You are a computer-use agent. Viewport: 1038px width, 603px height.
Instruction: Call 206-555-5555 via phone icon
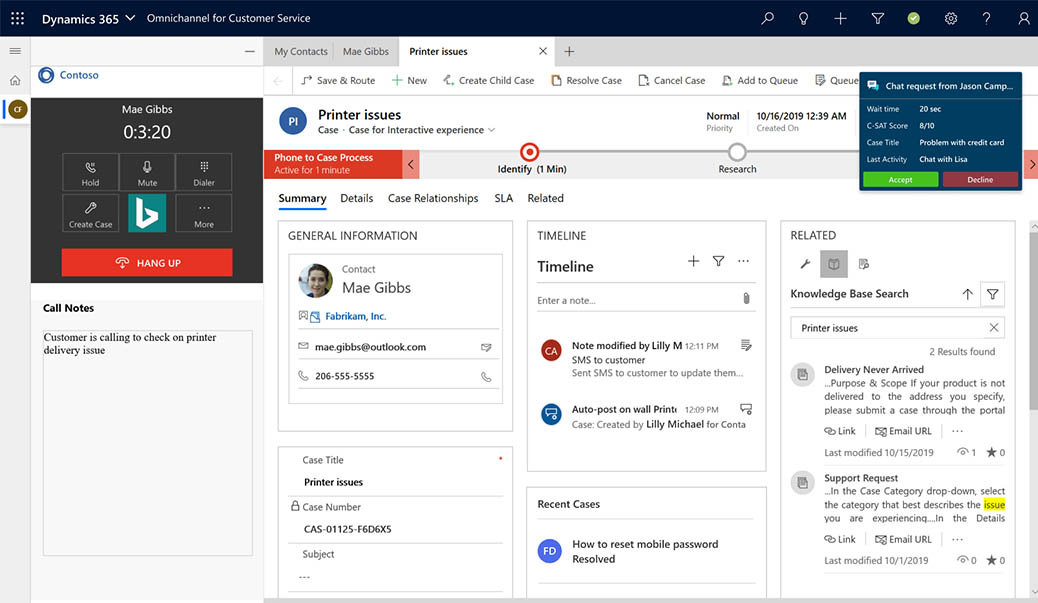(x=486, y=377)
